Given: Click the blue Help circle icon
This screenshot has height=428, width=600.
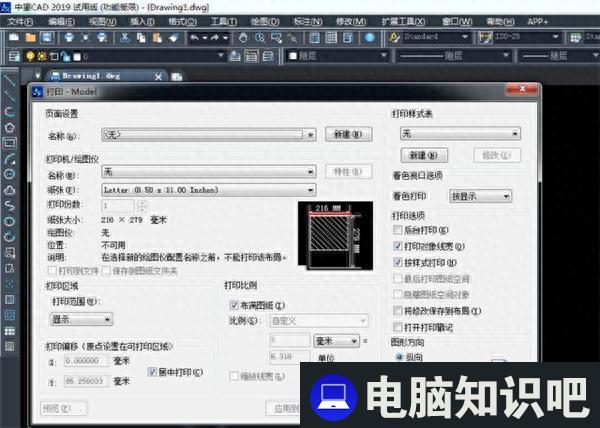Looking at the screenshot, I should pos(370,37).
